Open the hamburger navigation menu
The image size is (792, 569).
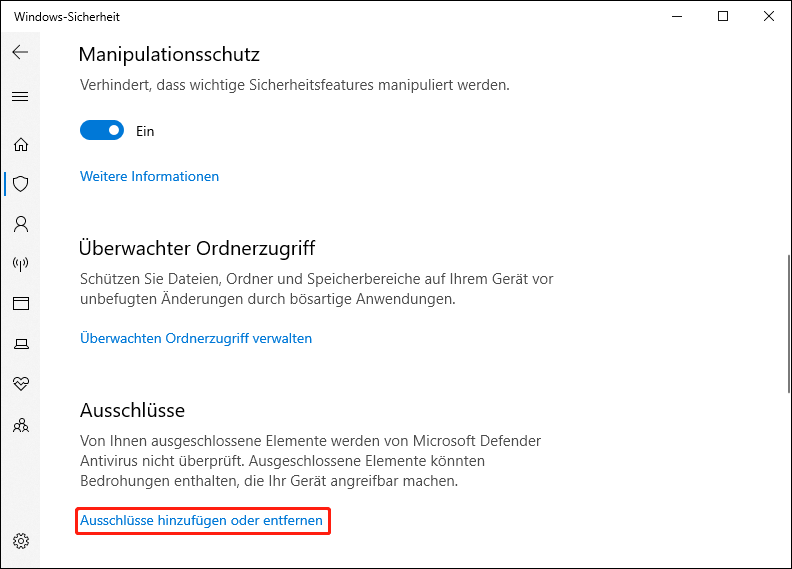[20, 97]
